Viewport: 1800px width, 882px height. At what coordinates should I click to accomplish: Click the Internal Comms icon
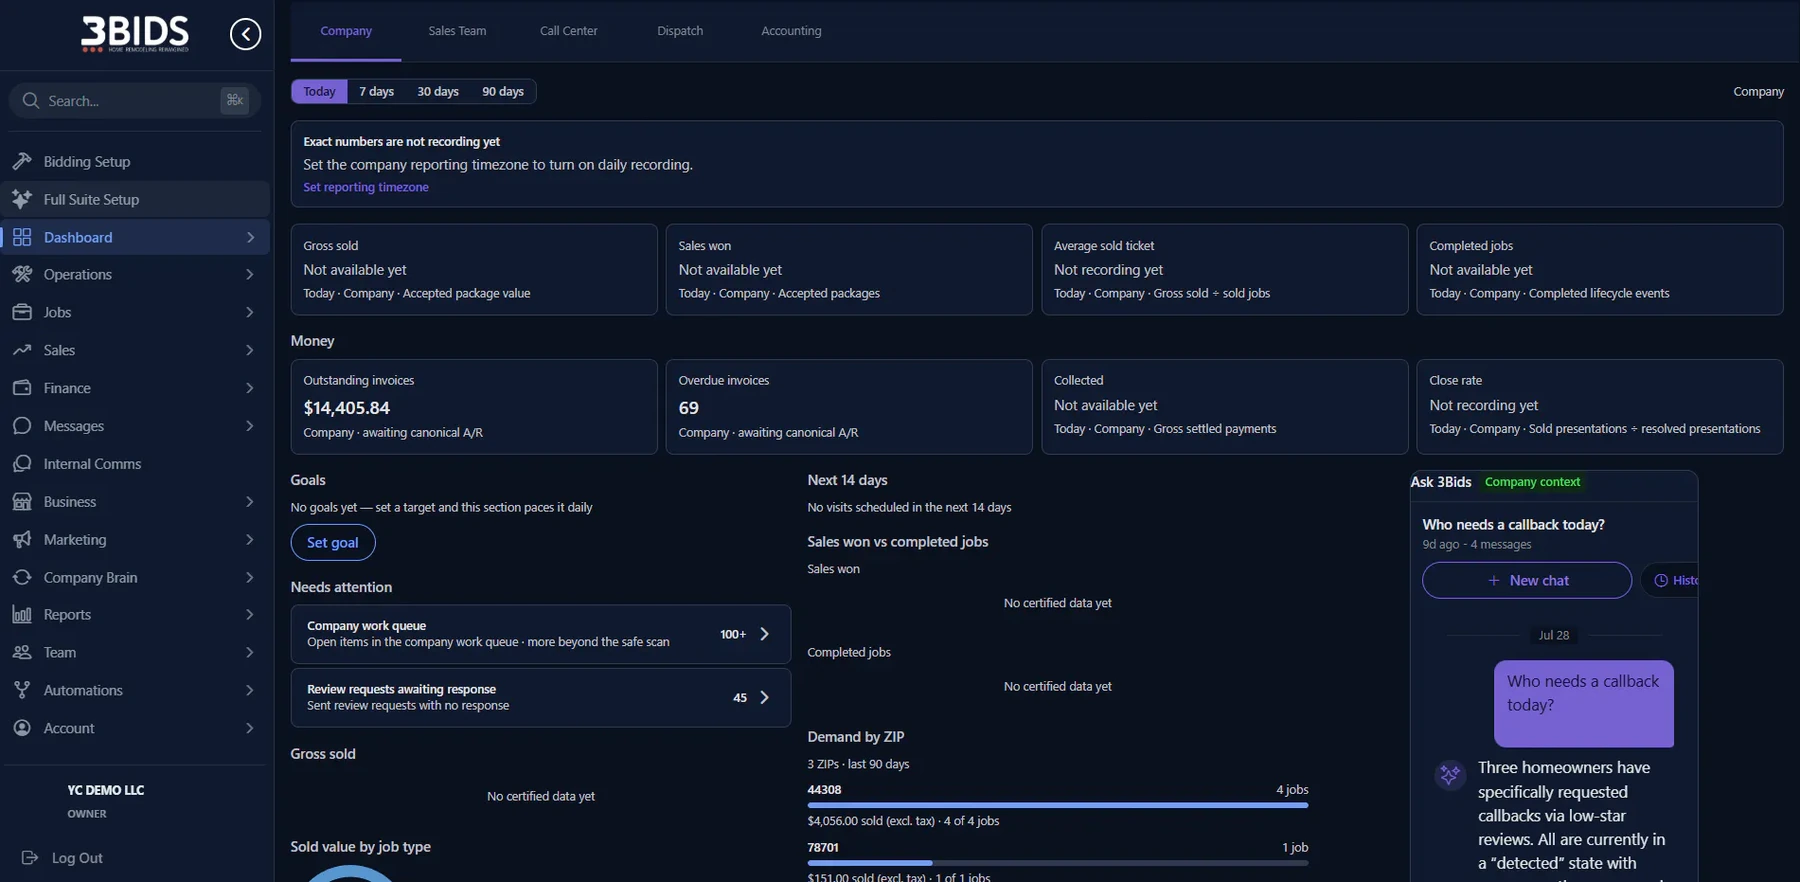point(22,464)
